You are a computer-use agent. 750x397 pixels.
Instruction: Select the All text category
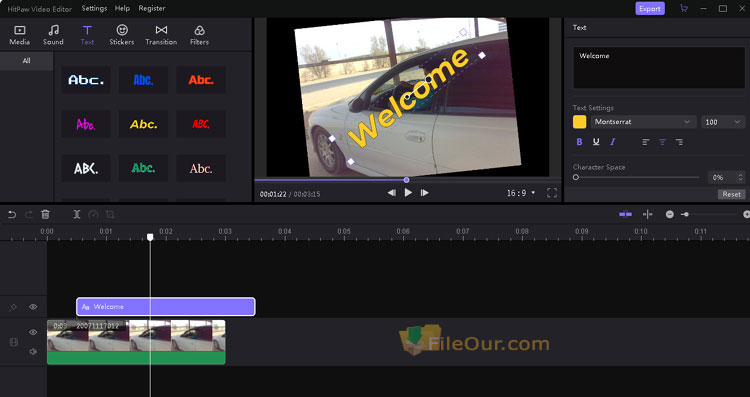click(26, 61)
